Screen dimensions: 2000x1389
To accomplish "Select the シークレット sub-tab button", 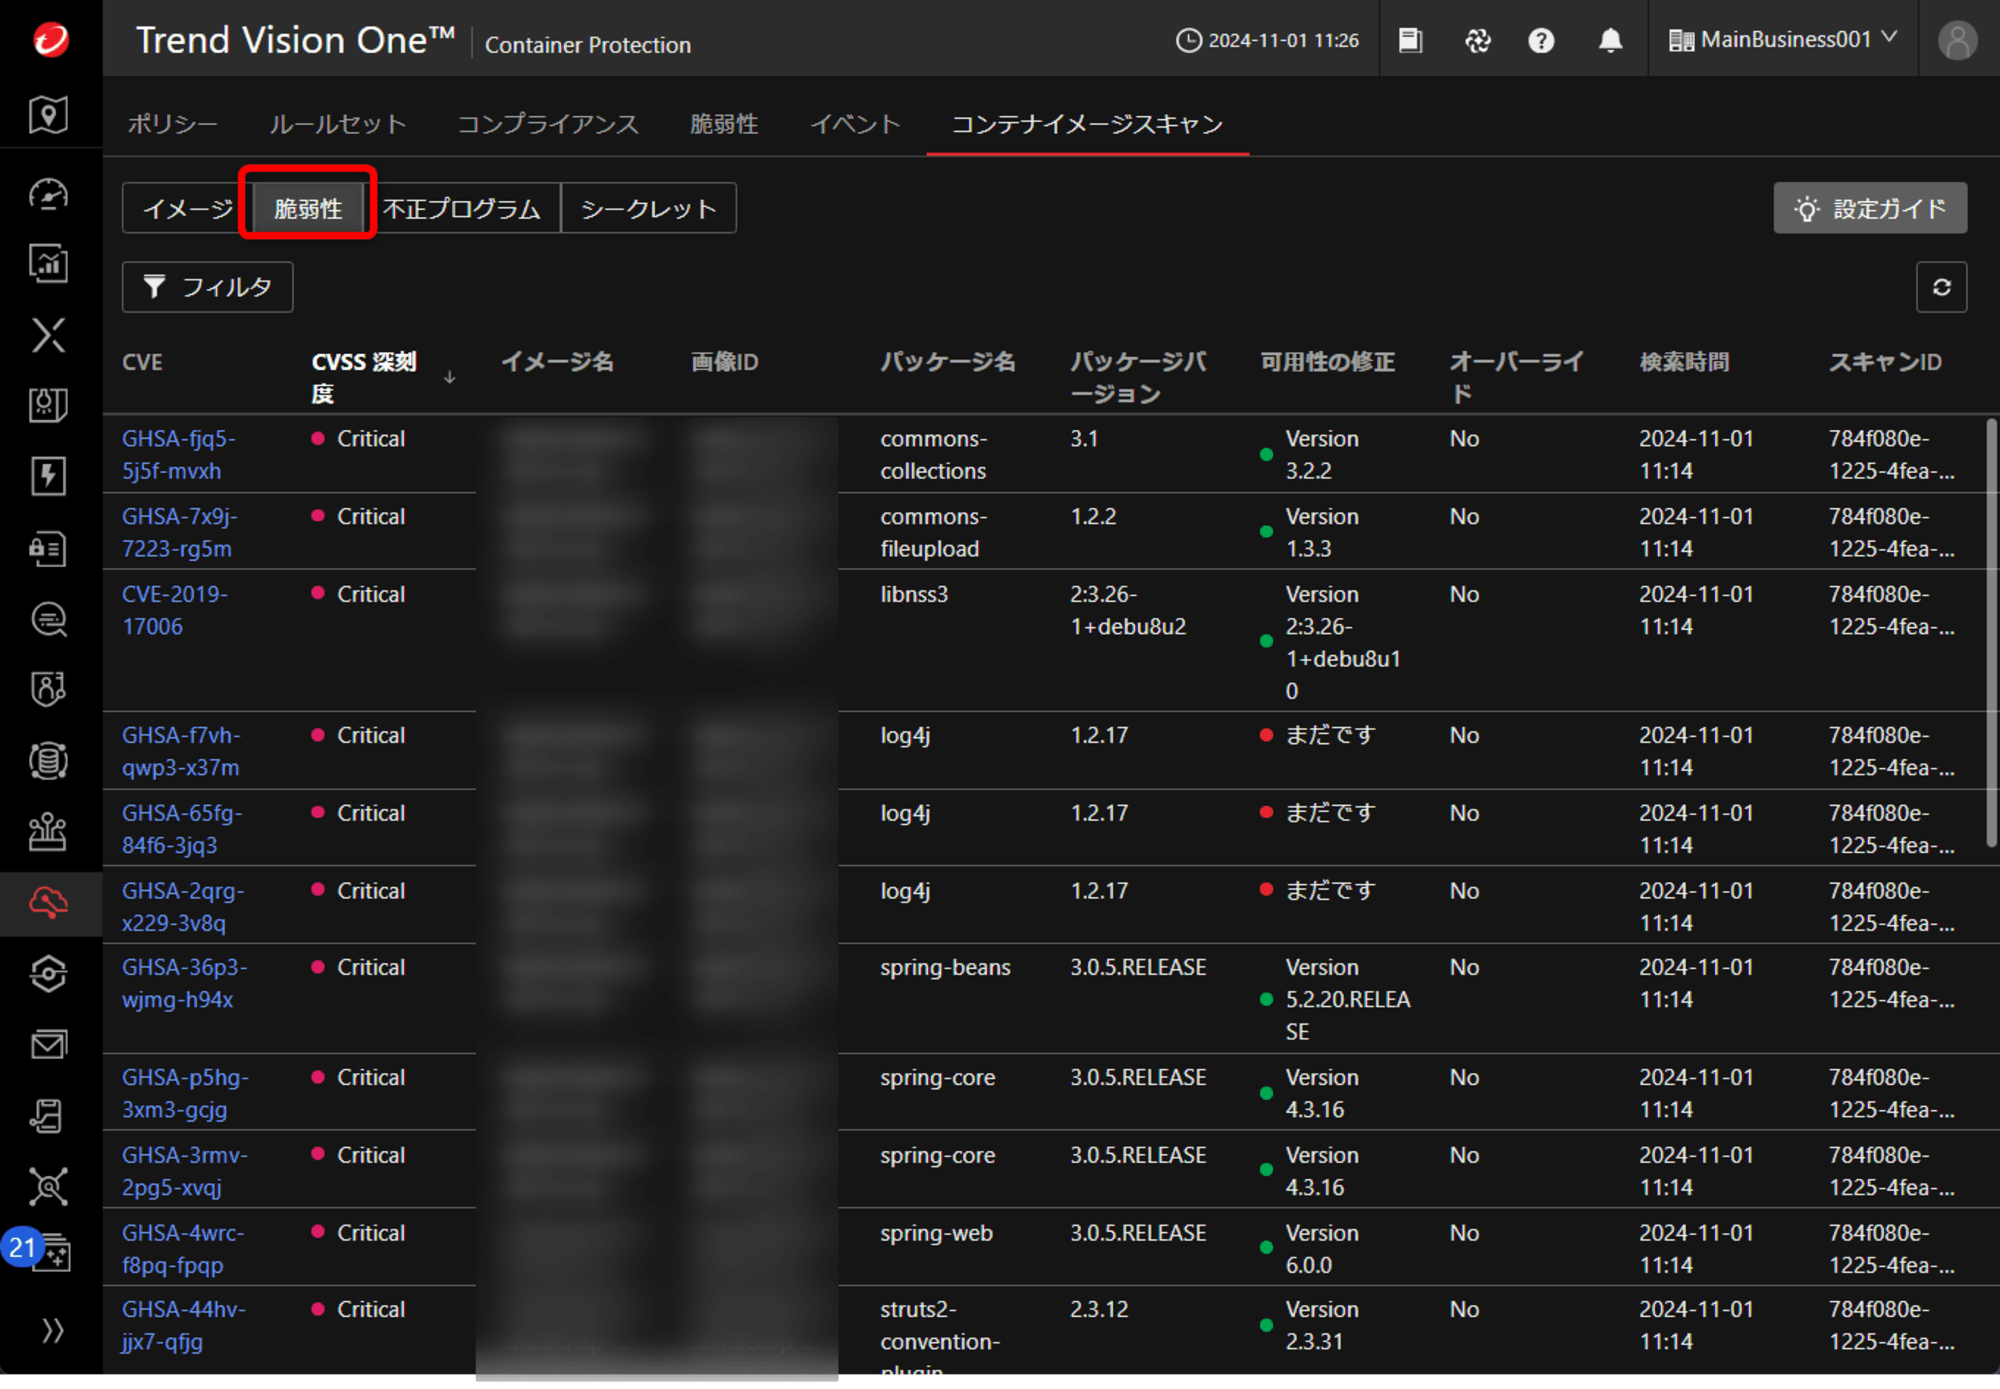I will (x=649, y=208).
